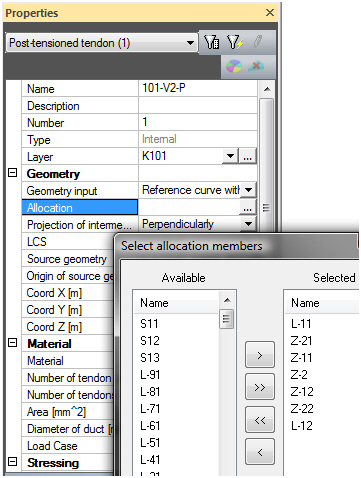361x478 pixels.
Task: Edit the Number field value 1
Action: click(x=197, y=122)
